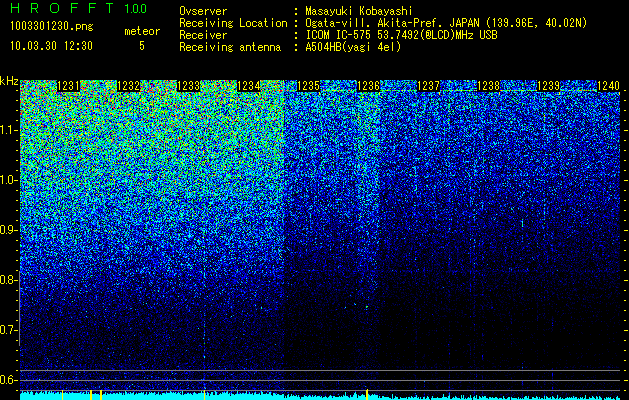
Task: Click the Ogata-vill. Akita-Pref. JAPAN location text
Action: click(x=446, y=23)
